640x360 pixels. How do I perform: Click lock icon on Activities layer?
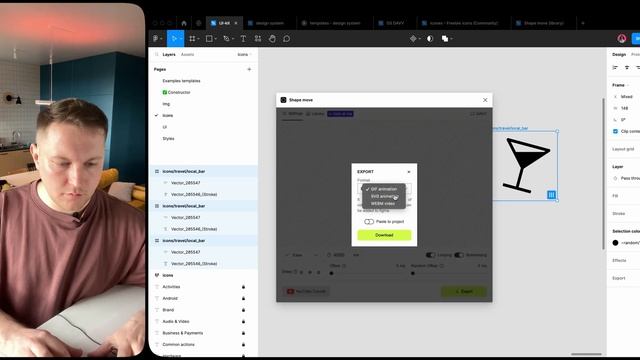(243, 287)
